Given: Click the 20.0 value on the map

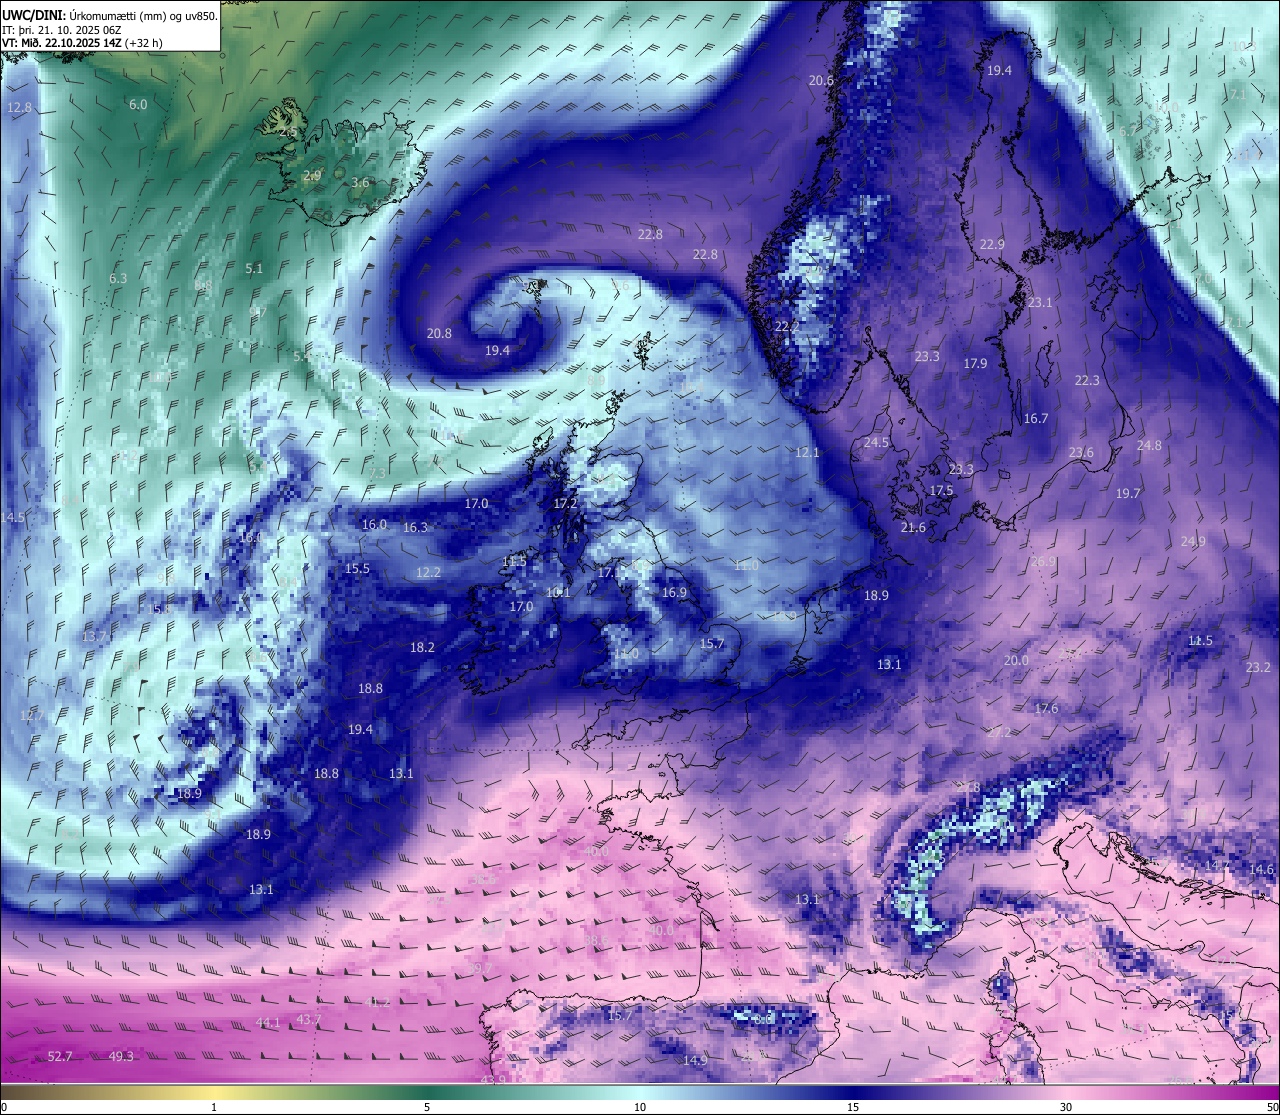Looking at the screenshot, I should click(x=1016, y=661).
